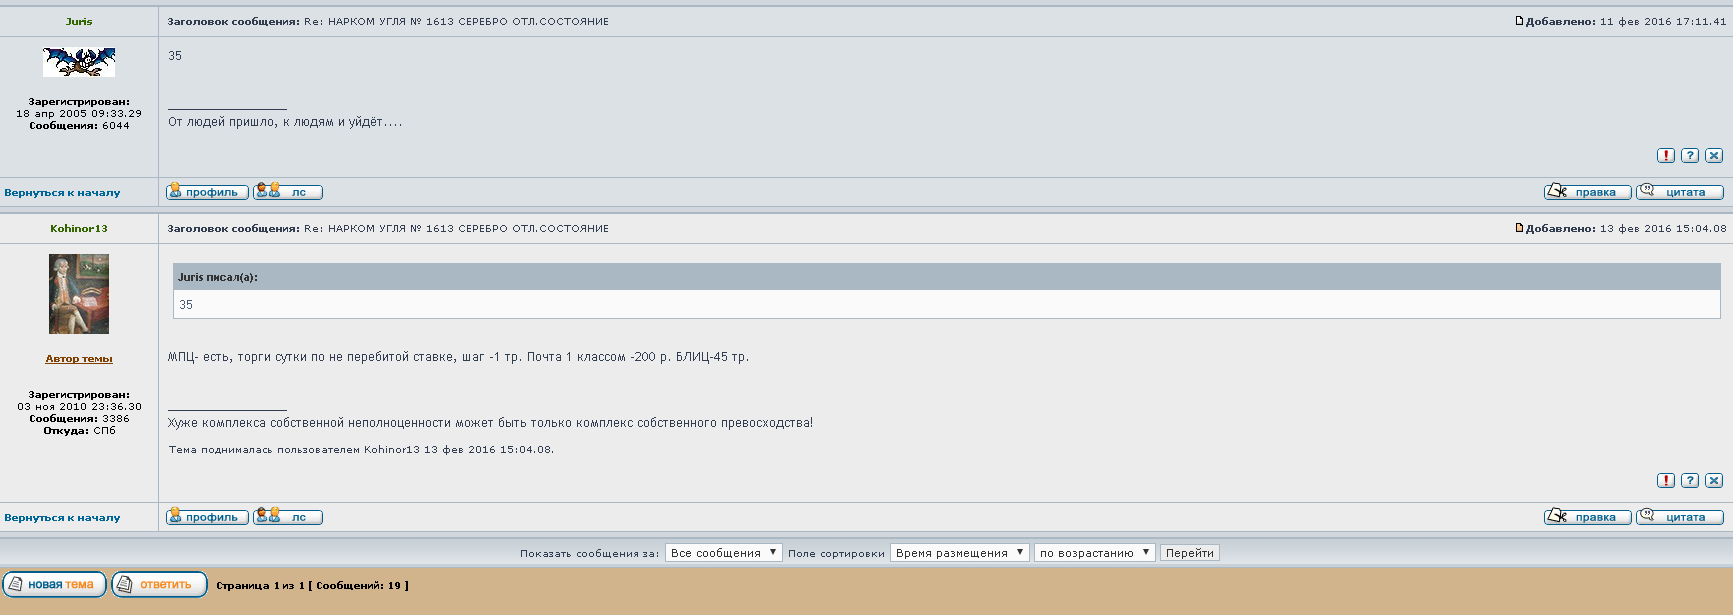Quote Juris's post using 'цитата'
Image resolution: width=1733 pixels, height=615 pixels.
coord(1680,192)
